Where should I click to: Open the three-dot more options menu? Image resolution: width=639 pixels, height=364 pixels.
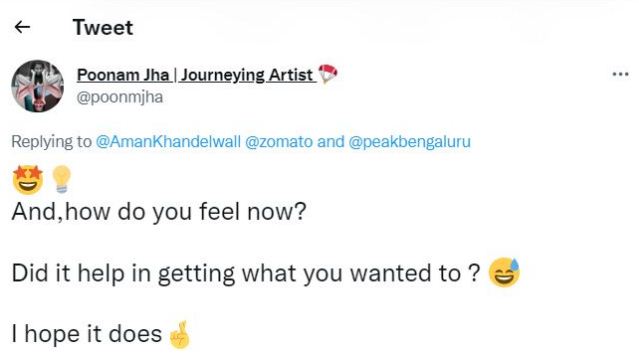(x=620, y=74)
